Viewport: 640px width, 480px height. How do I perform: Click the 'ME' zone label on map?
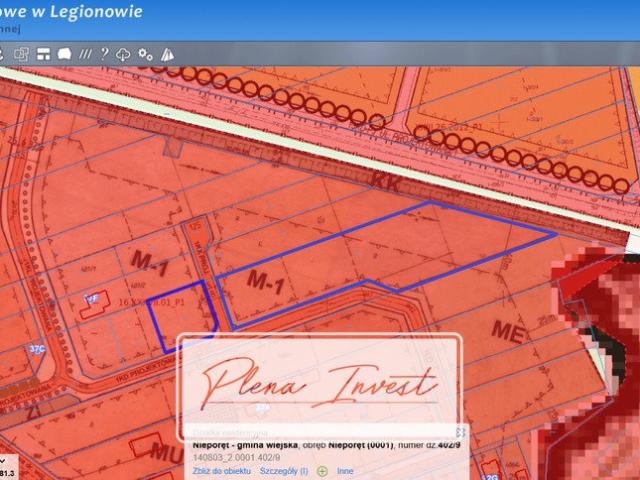pos(508,331)
